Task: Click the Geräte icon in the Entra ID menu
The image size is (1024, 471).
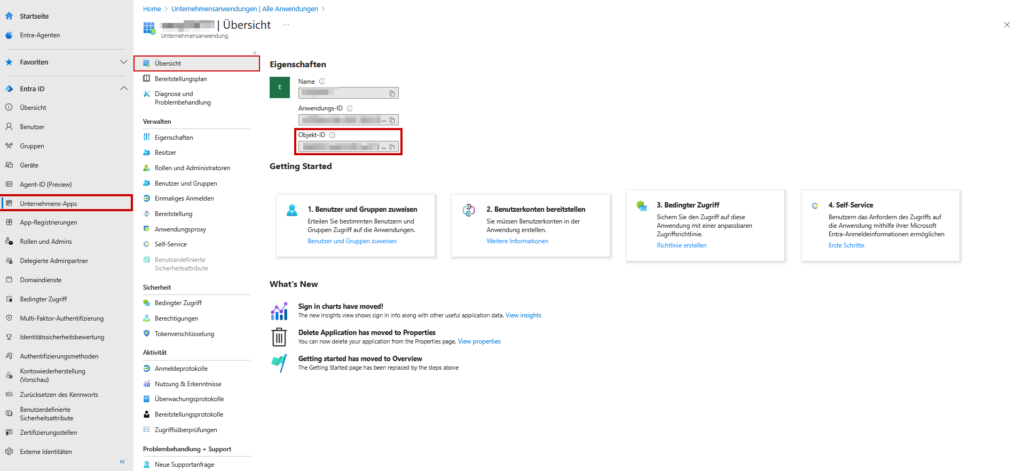Action: click(9, 165)
